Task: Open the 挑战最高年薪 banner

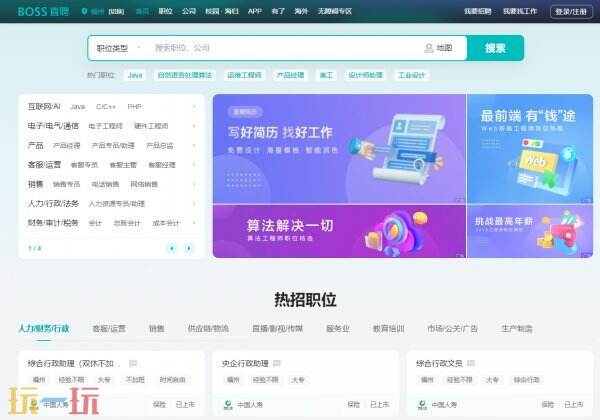Action: pos(530,231)
